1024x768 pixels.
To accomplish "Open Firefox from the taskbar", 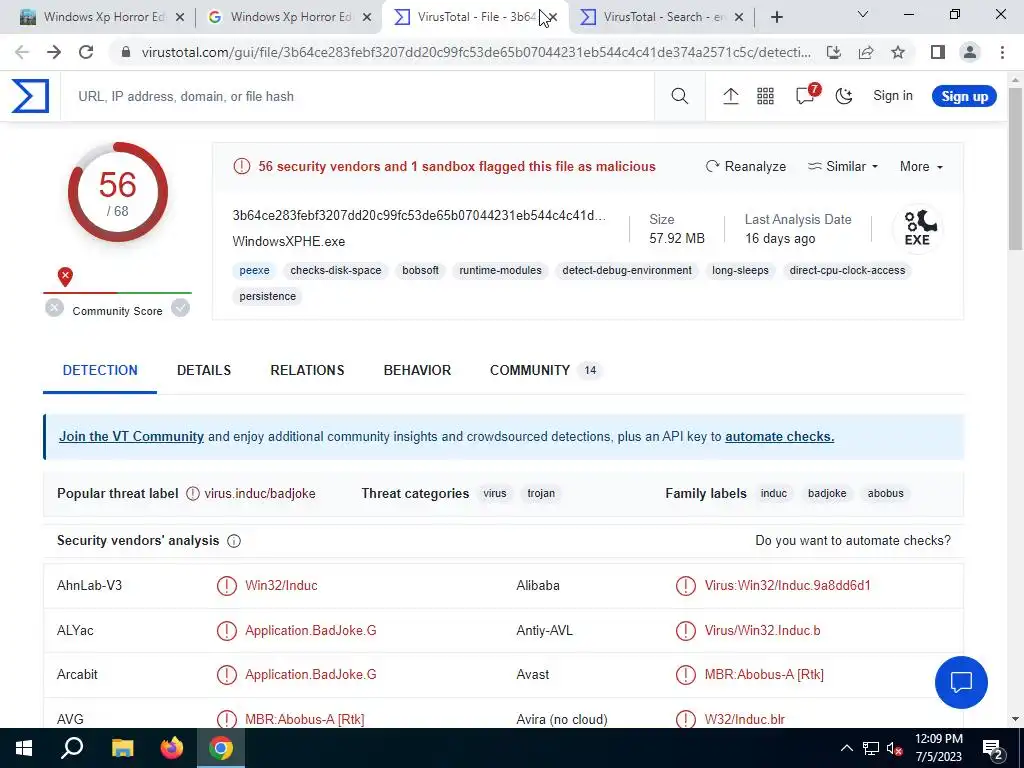I will click(x=172, y=748).
